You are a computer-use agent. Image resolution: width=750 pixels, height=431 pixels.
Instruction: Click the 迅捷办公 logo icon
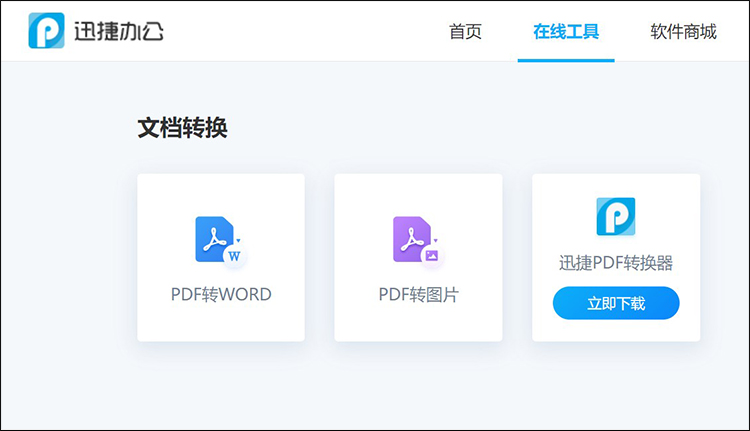coord(46,31)
